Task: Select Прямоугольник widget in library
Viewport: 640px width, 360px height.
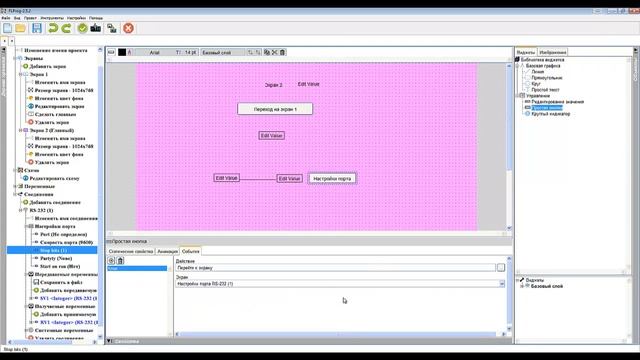Action: click(547, 78)
